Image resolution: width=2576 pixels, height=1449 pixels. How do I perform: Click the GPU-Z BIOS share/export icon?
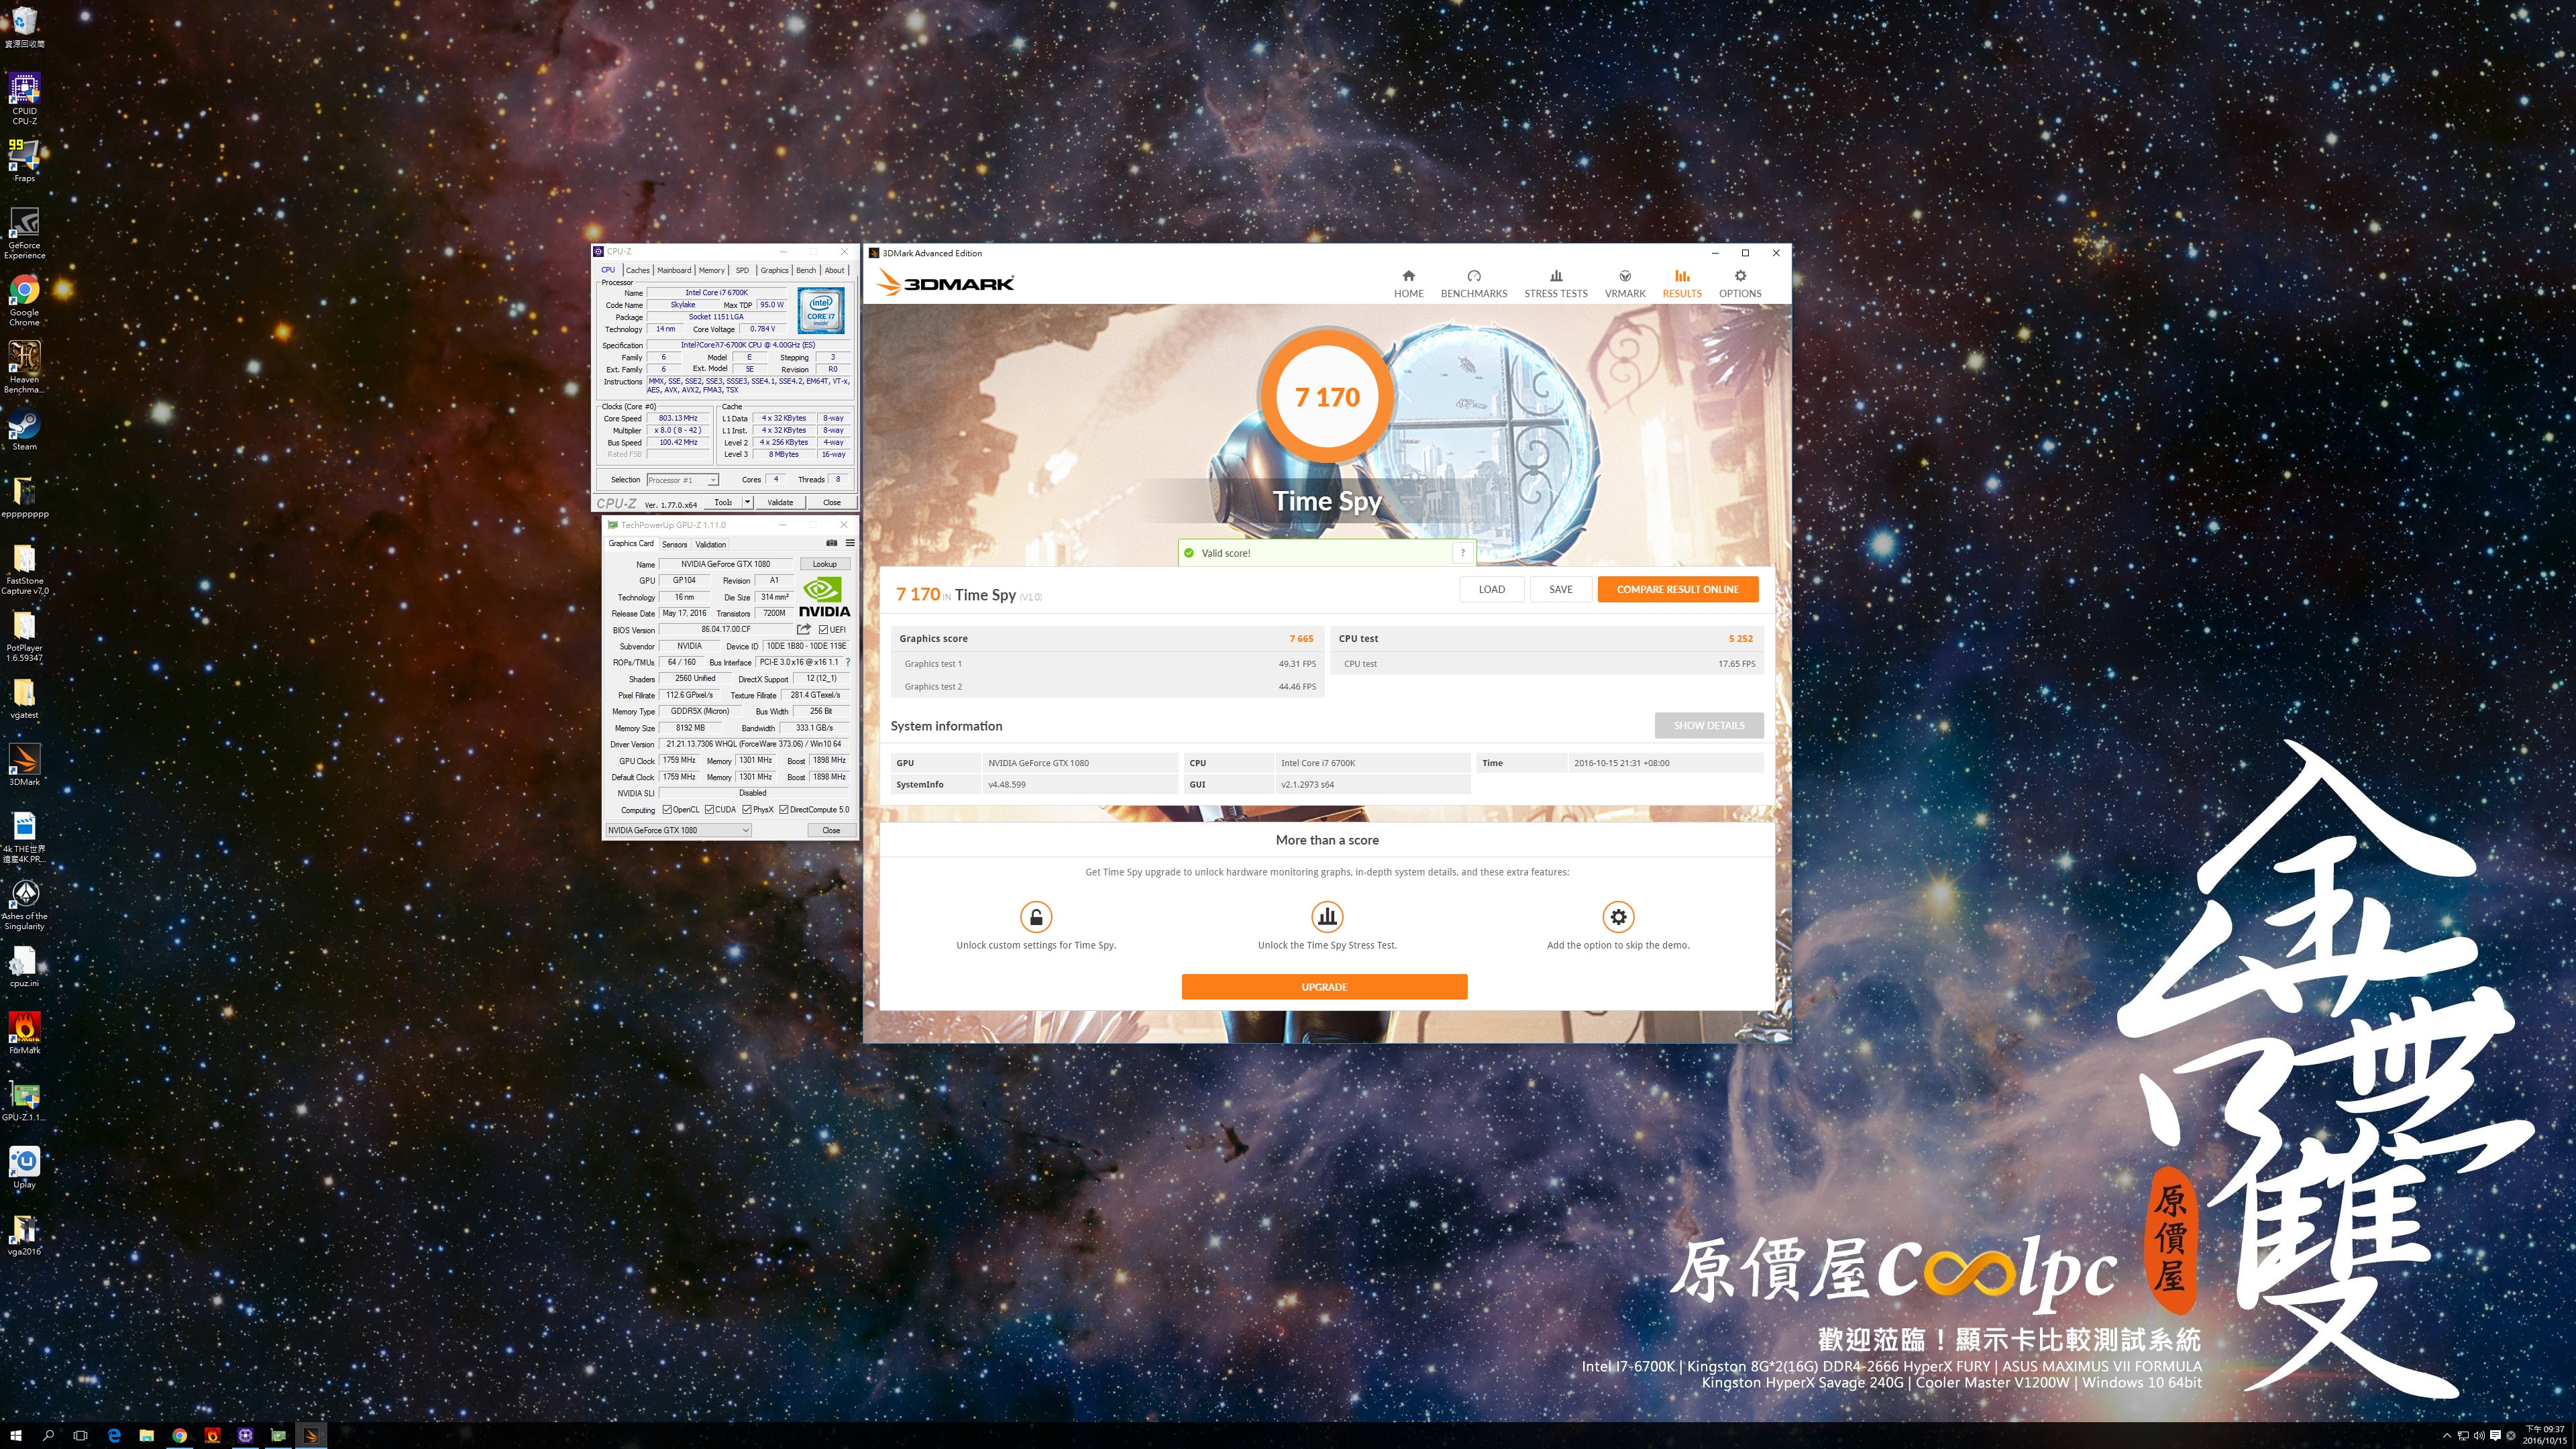pos(803,629)
